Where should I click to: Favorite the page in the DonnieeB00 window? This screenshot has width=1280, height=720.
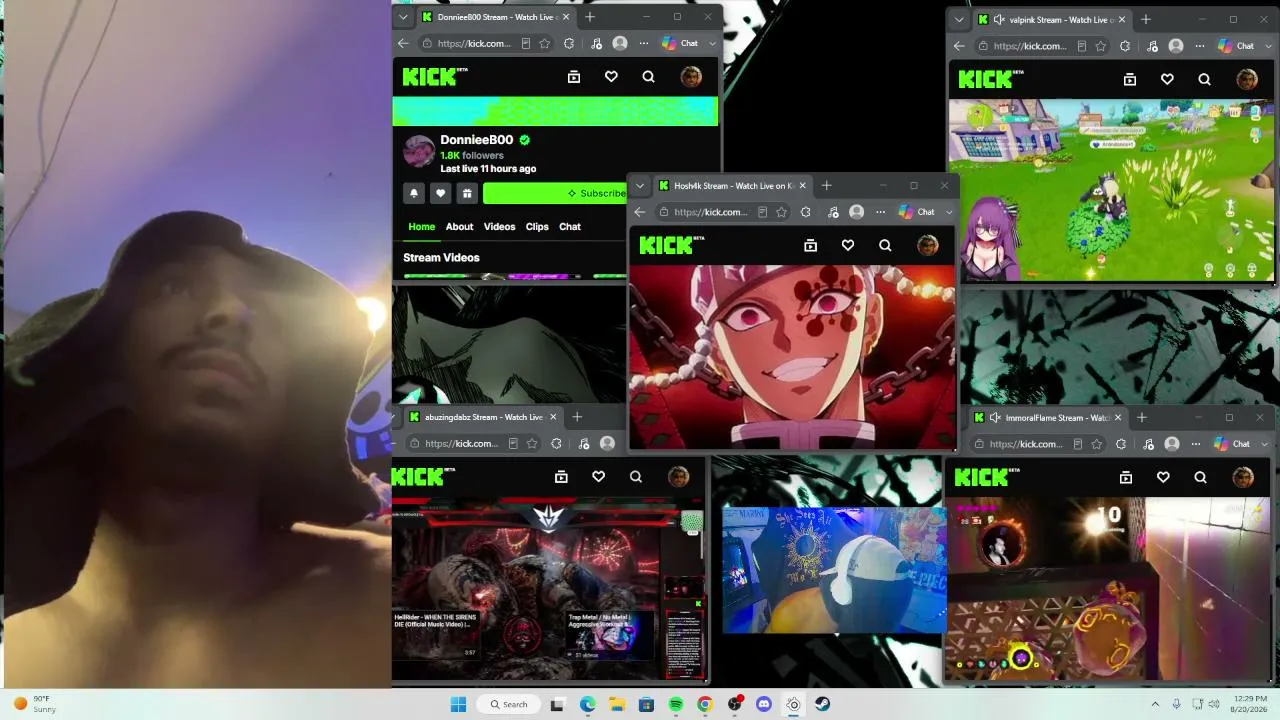(x=545, y=44)
